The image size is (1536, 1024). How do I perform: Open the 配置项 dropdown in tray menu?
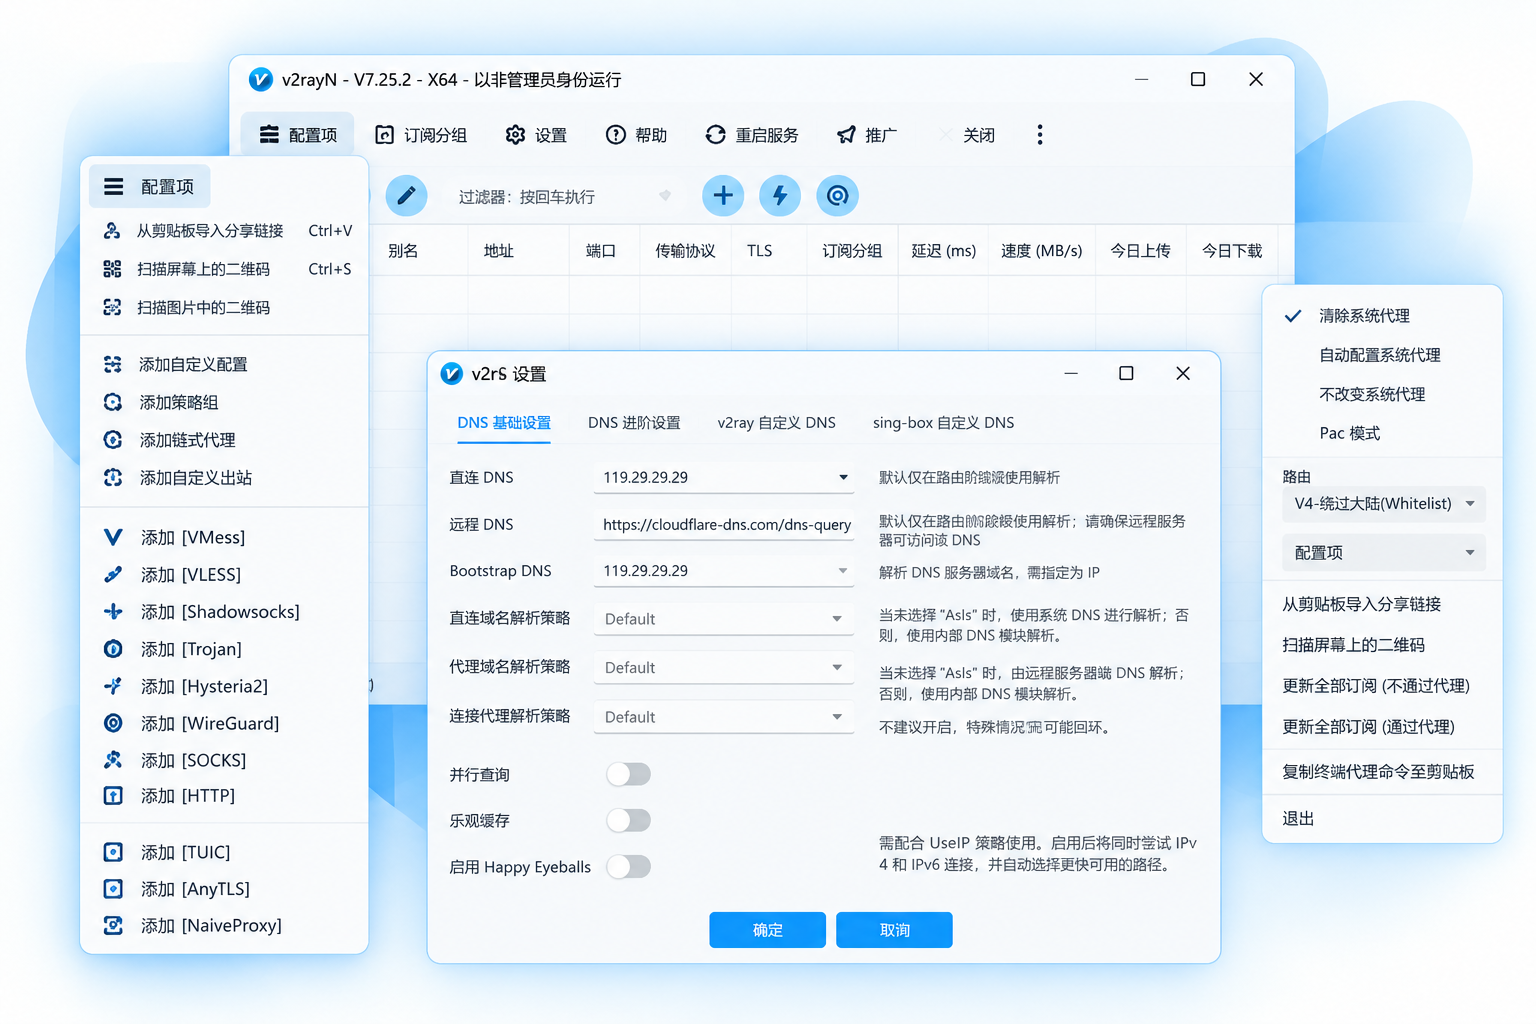pos(1383,553)
